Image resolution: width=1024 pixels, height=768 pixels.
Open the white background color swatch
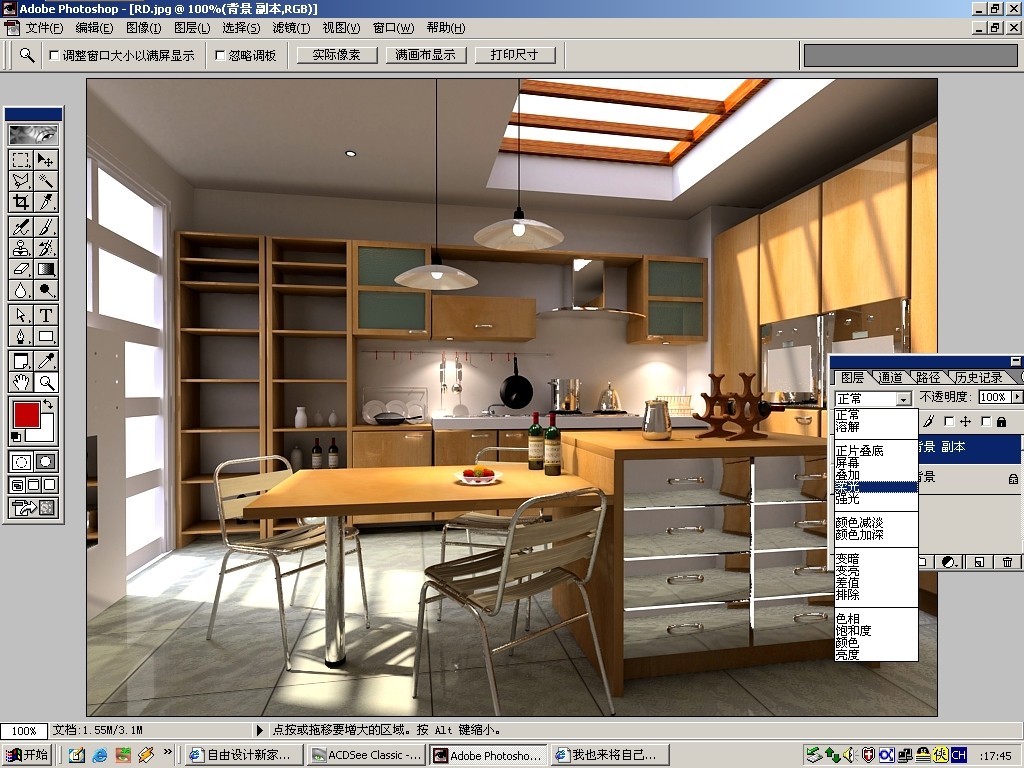tap(44, 432)
